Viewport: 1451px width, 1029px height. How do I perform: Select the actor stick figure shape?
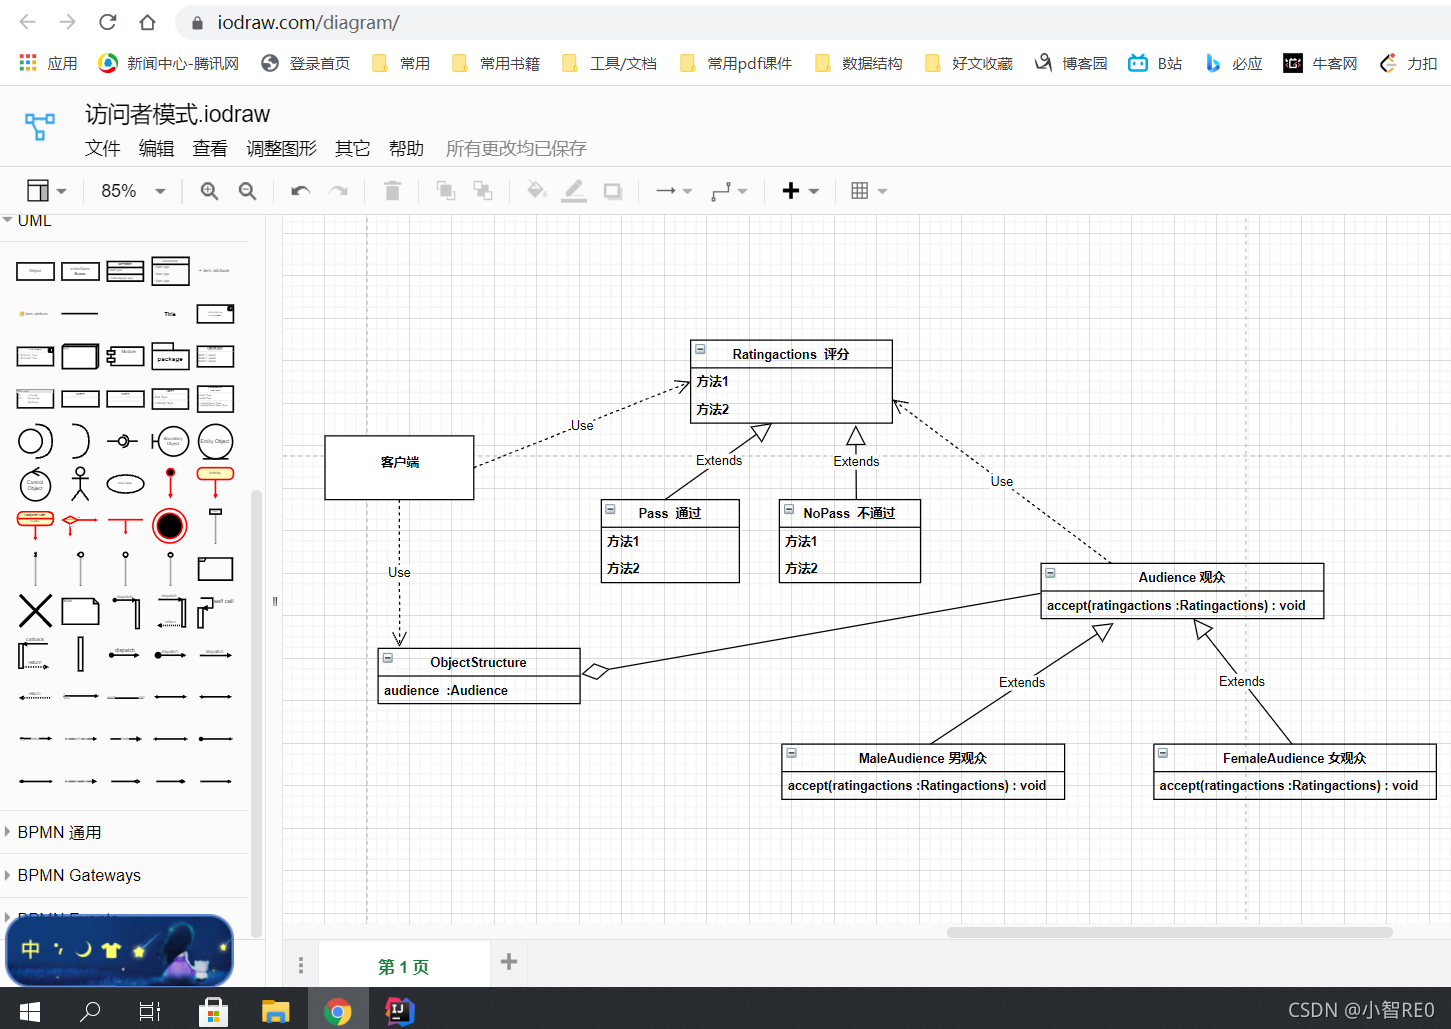point(80,483)
